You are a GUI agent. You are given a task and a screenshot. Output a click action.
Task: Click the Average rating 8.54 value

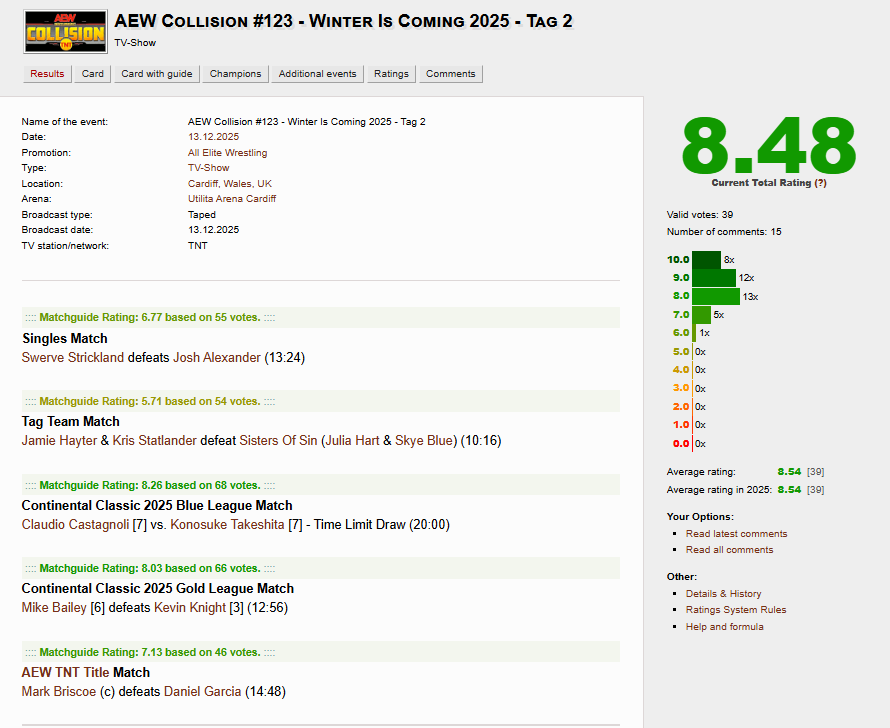pos(789,472)
